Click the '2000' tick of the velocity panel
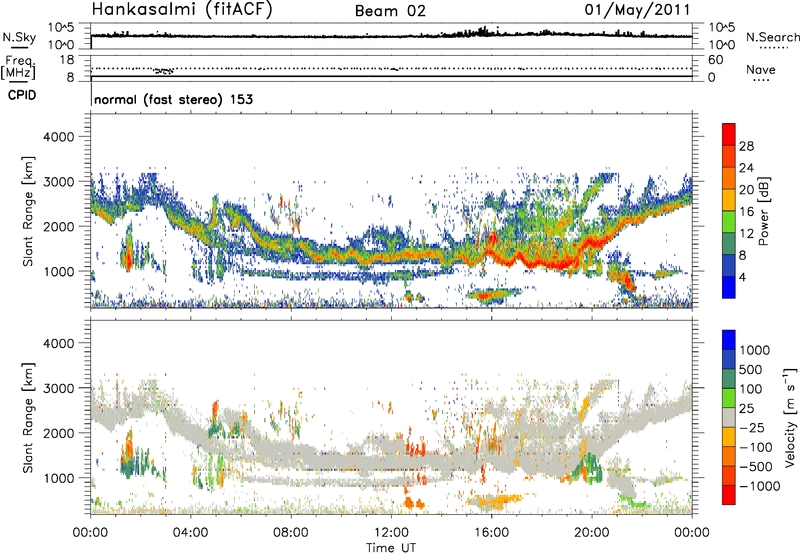 pyautogui.click(x=59, y=433)
